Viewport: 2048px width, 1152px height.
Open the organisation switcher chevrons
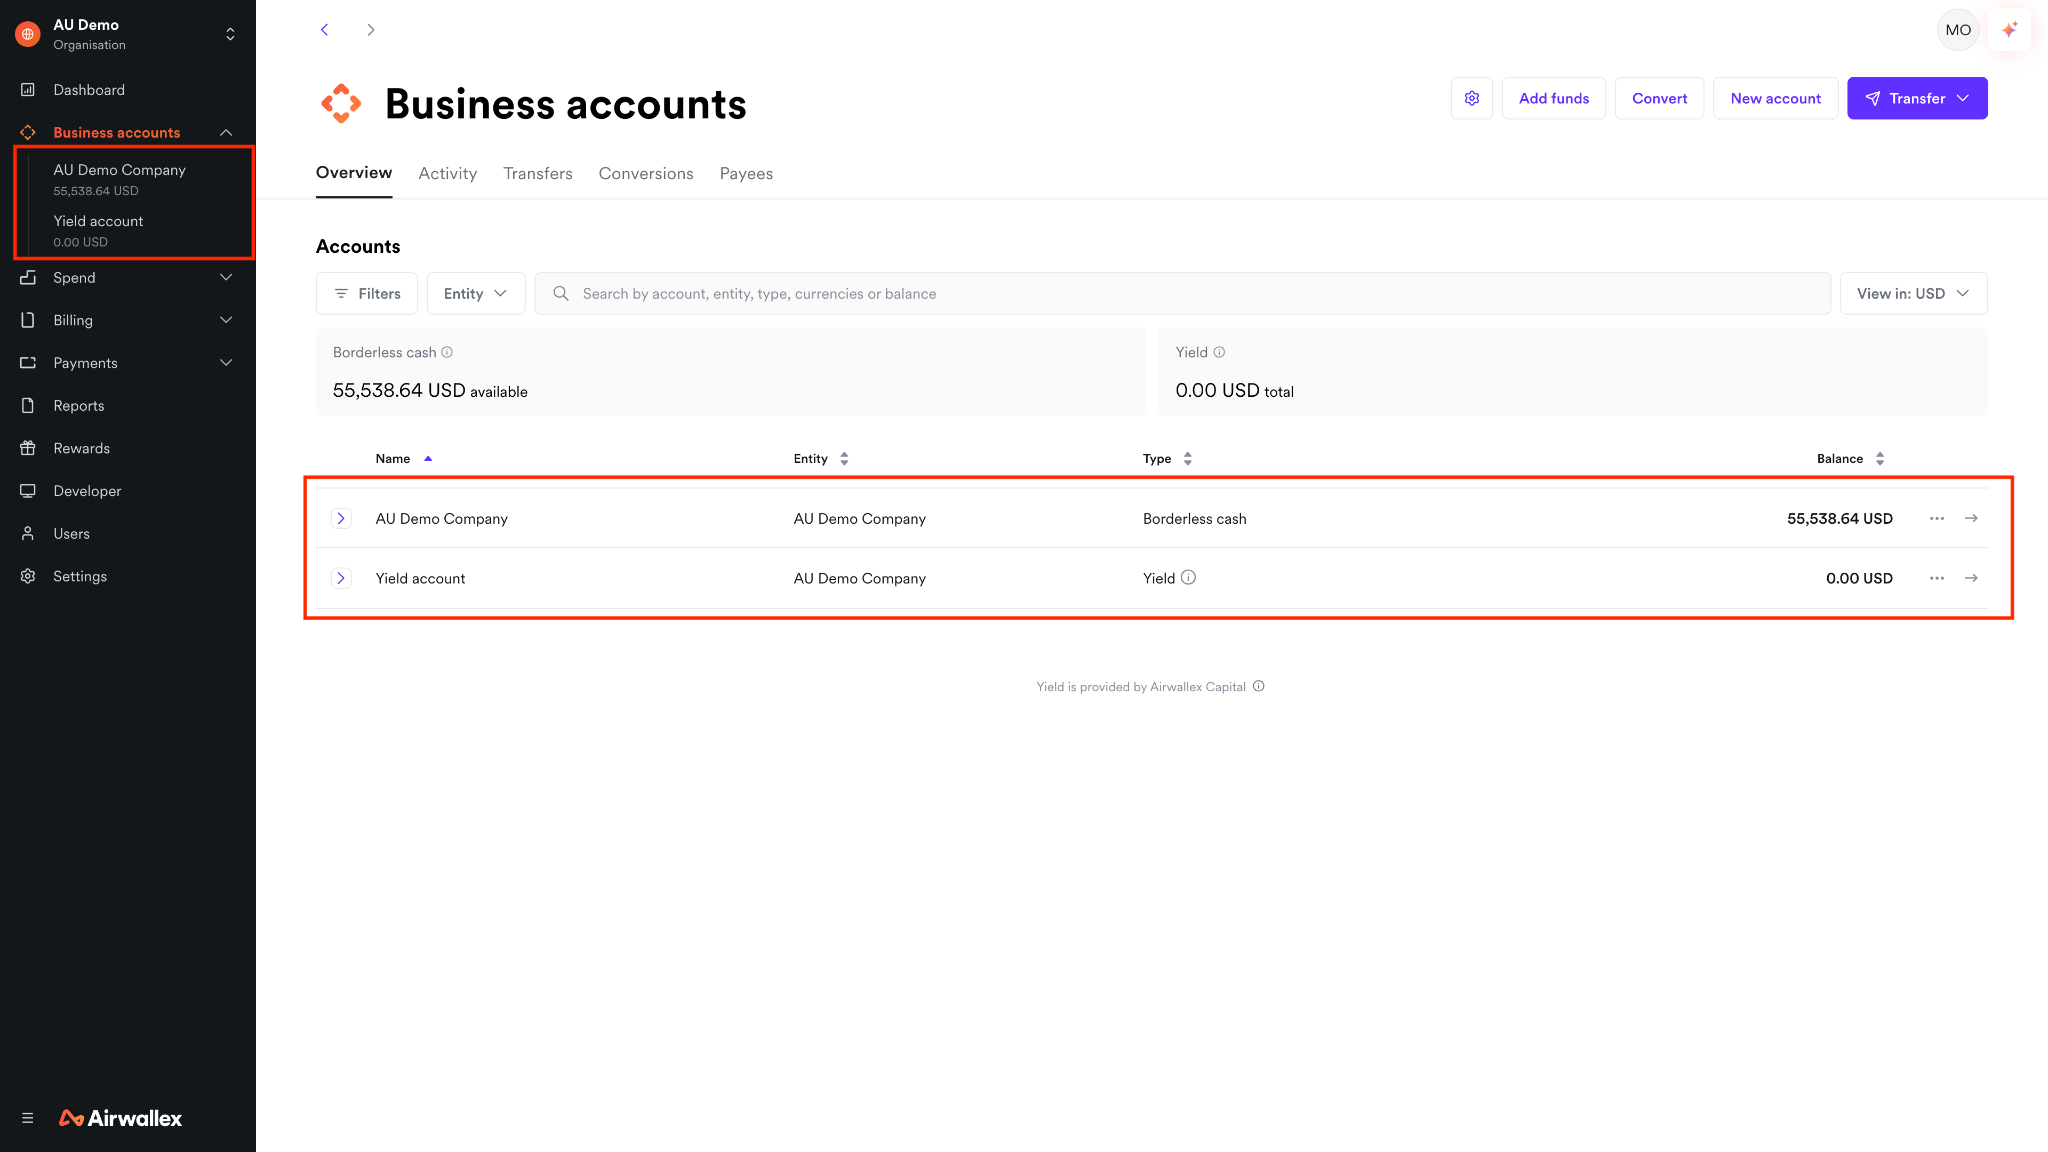[x=230, y=34]
